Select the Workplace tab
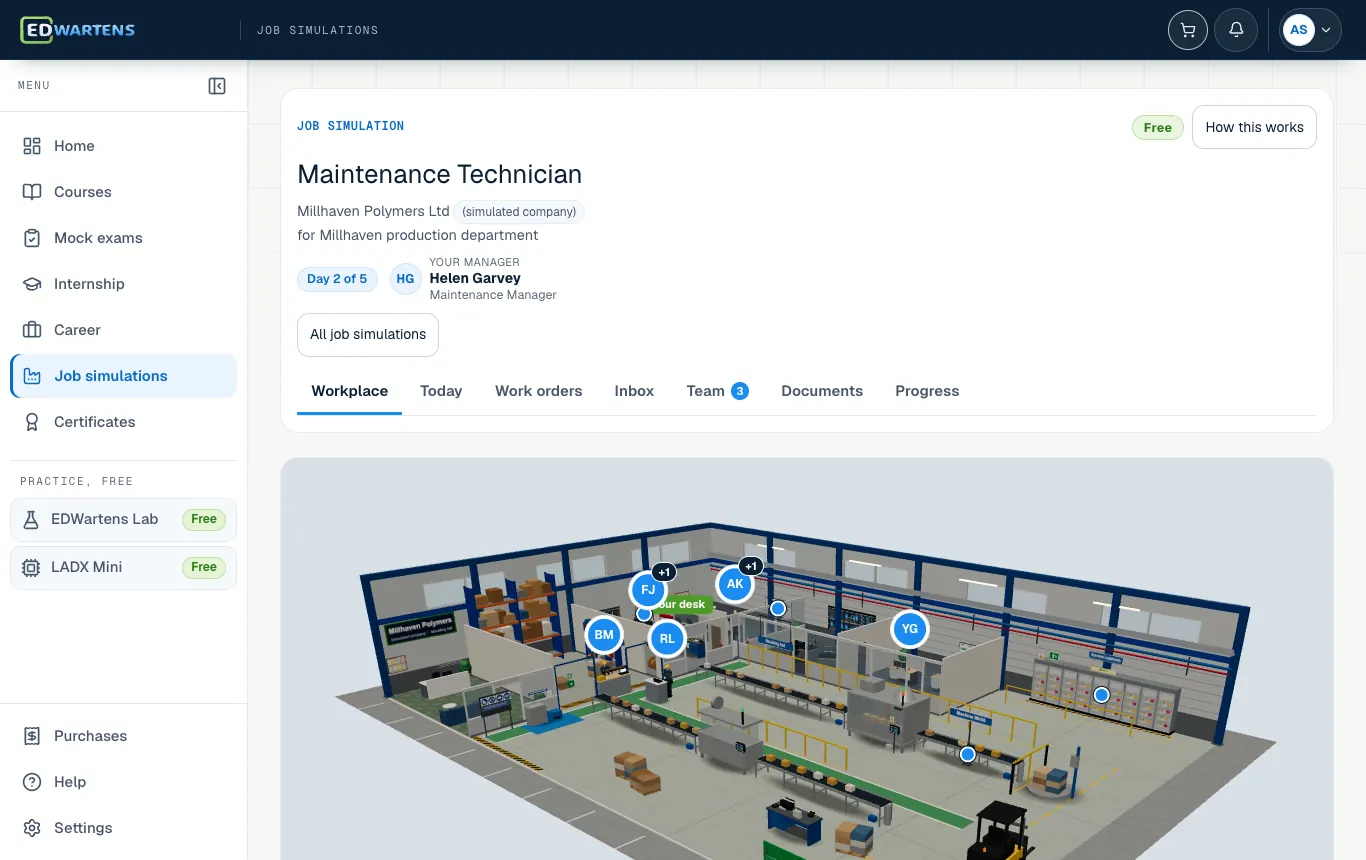The width and height of the screenshot is (1366, 860). [349, 391]
